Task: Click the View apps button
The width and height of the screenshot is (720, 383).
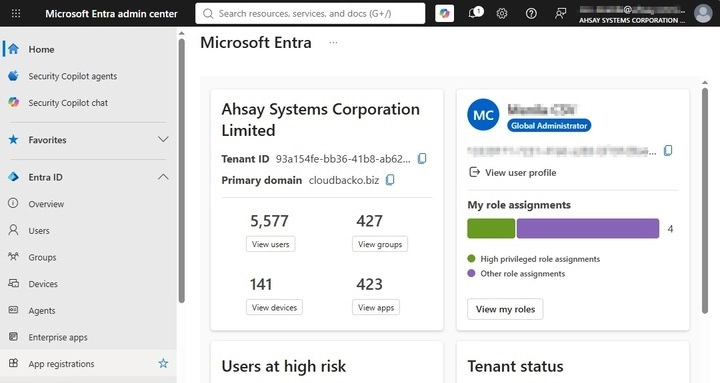Action: pos(376,307)
